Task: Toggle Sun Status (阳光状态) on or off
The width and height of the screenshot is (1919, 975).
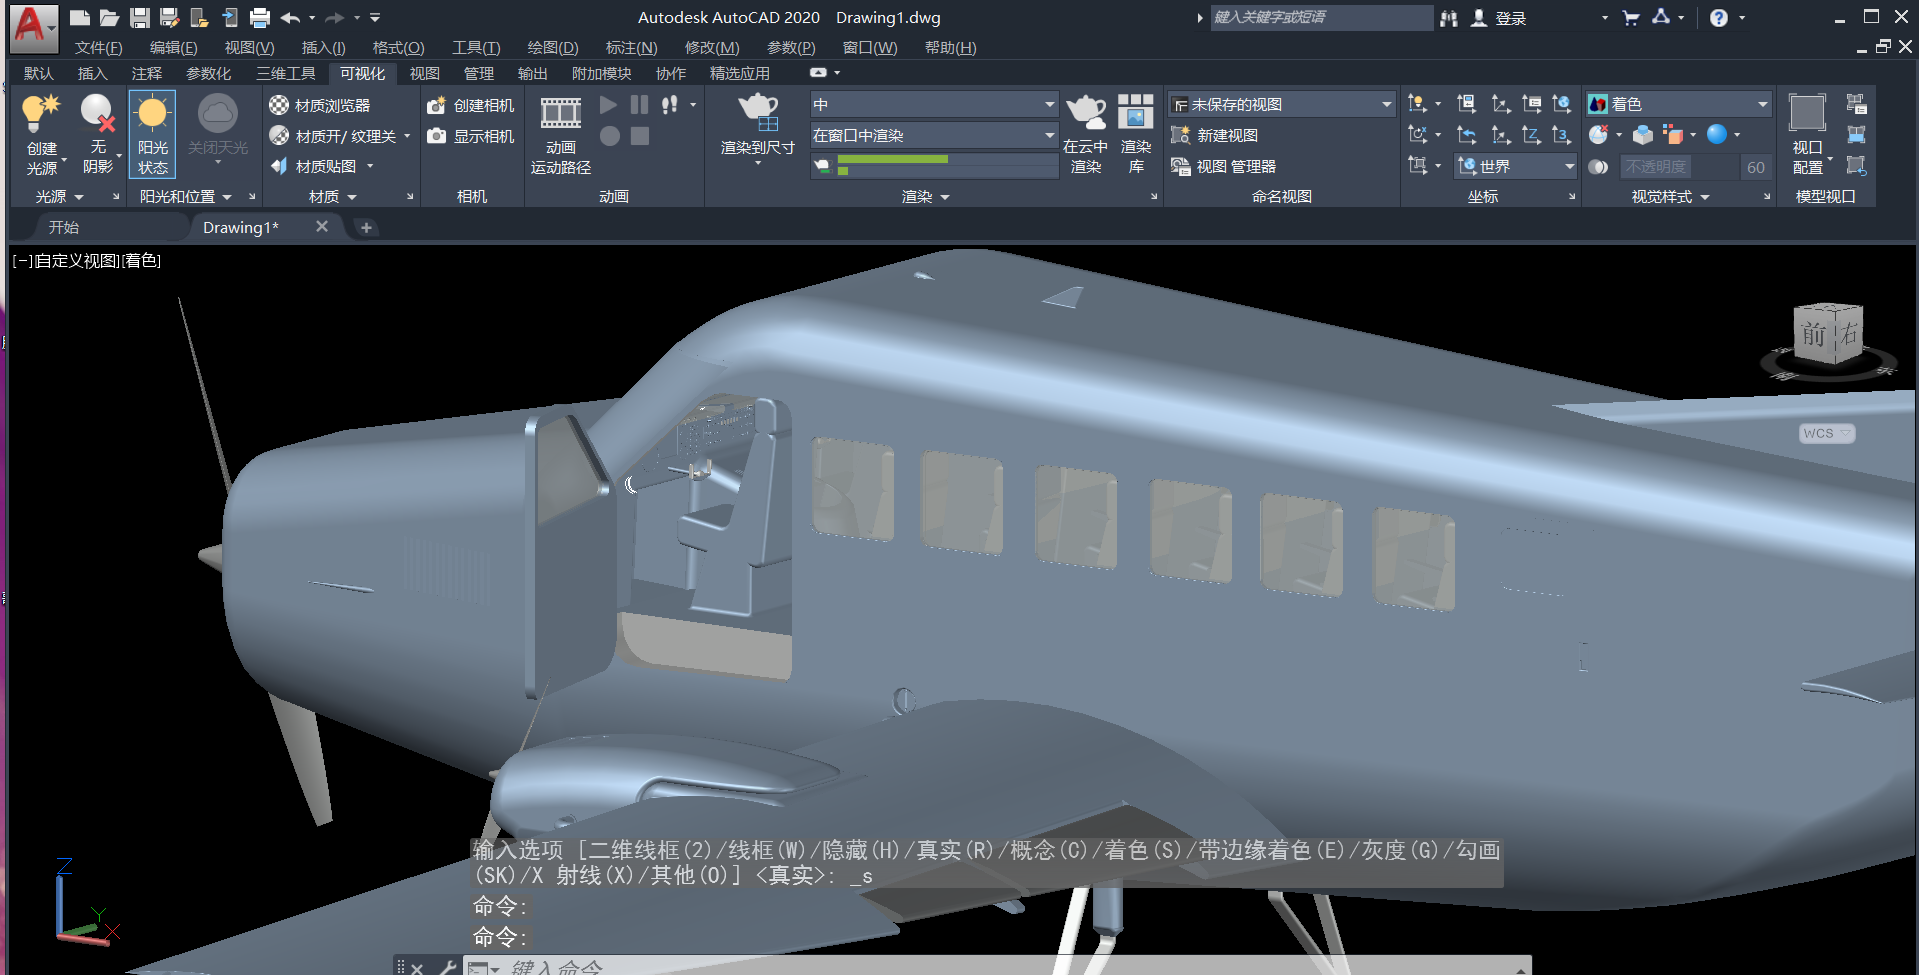Action: (152, 134)
